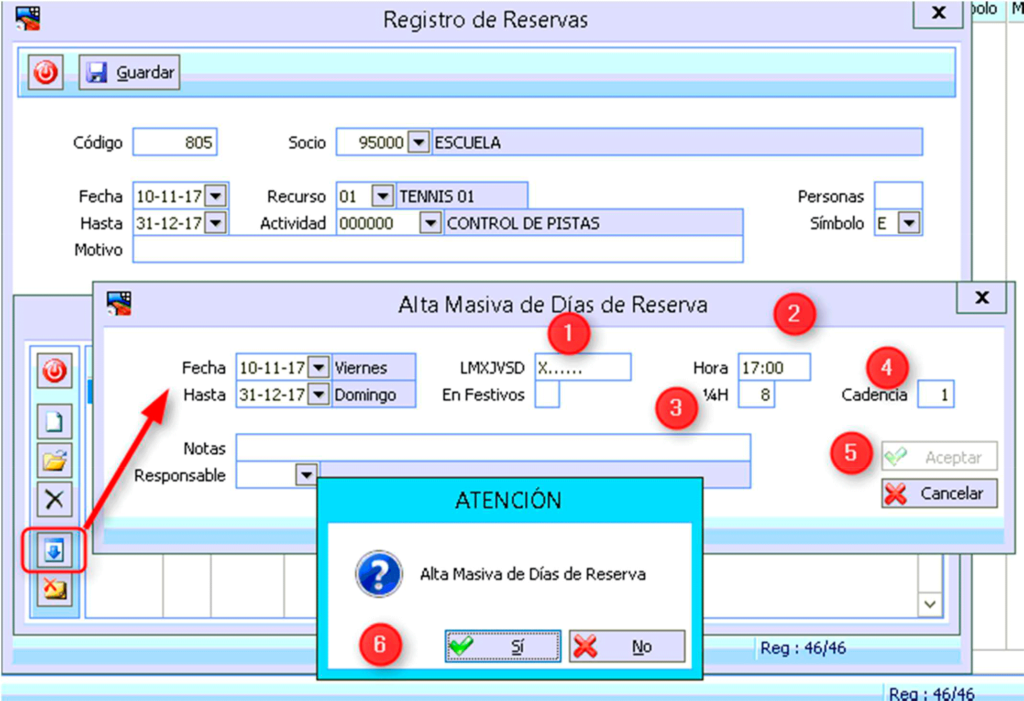Click No in the ATENCIÓN dialog
The height and width of the screenshot is (701, 1024).
[x=627, y=646]
